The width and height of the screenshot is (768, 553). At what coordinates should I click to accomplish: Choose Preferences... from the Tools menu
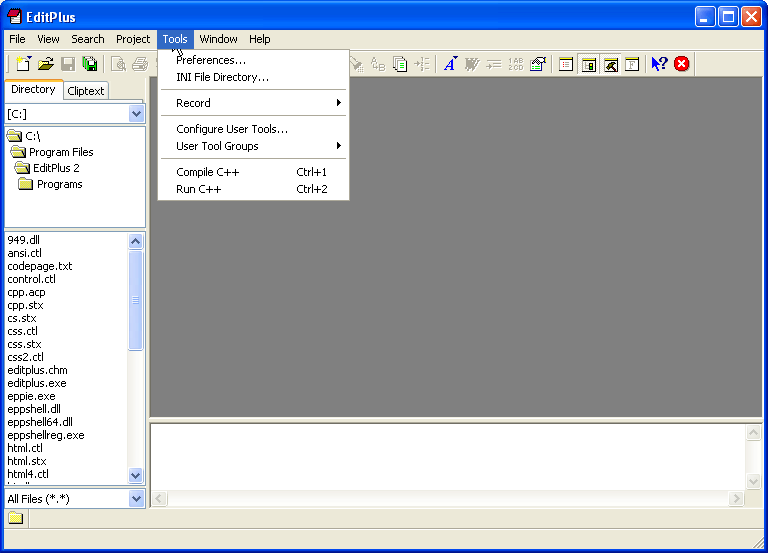click(253, 60)
